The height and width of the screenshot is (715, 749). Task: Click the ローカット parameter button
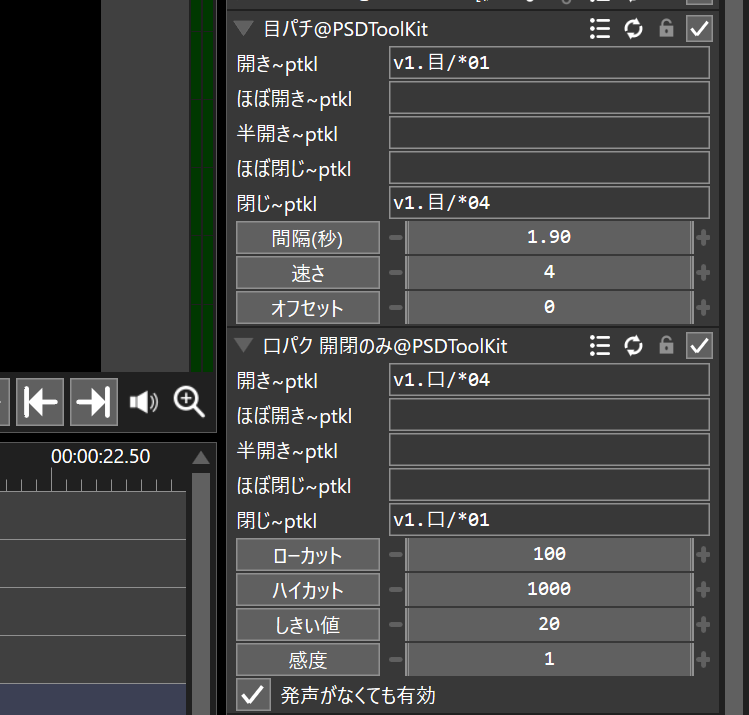308,555
